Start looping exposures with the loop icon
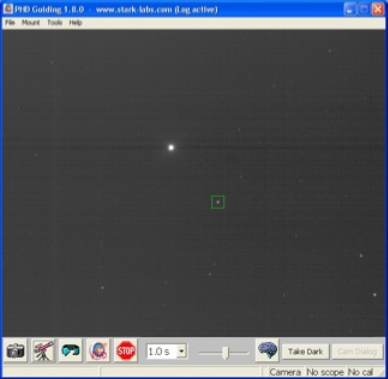Screen dimensions: 388x379 click(x=71, y=351)
